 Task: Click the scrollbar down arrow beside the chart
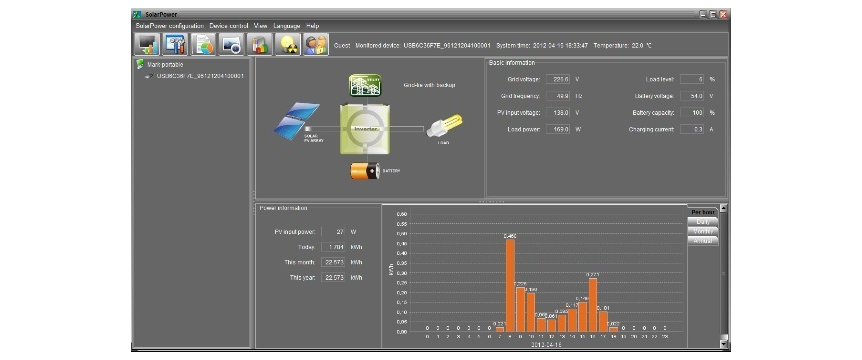pos(723,344)
